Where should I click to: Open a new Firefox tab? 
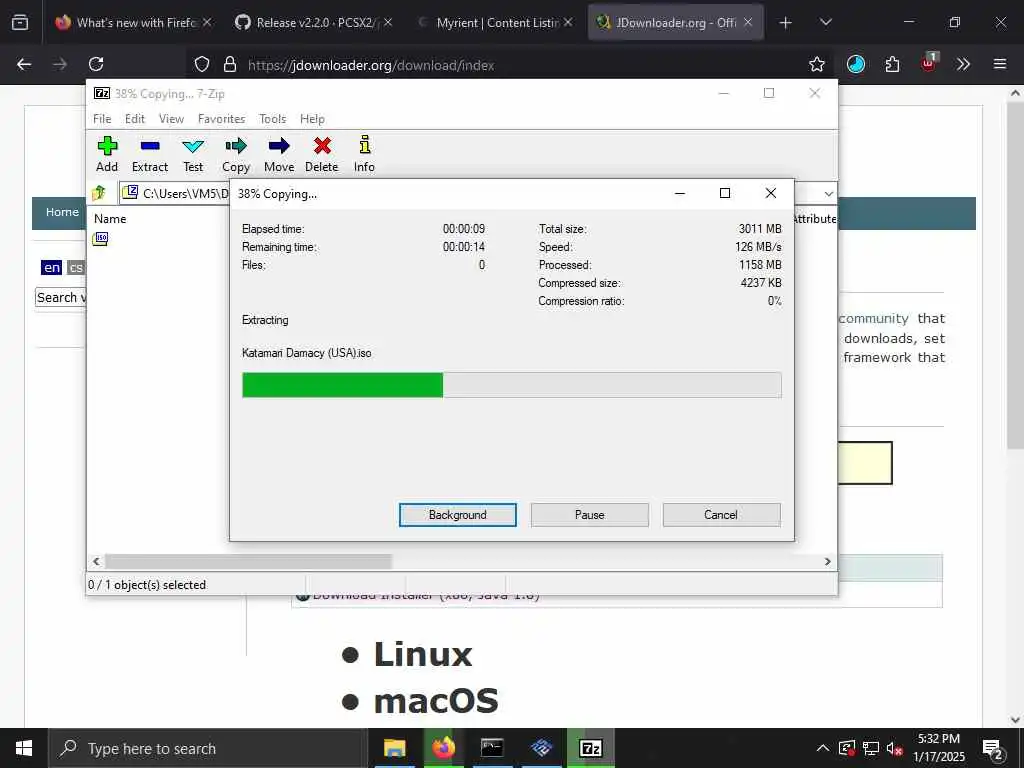(786, 23)
